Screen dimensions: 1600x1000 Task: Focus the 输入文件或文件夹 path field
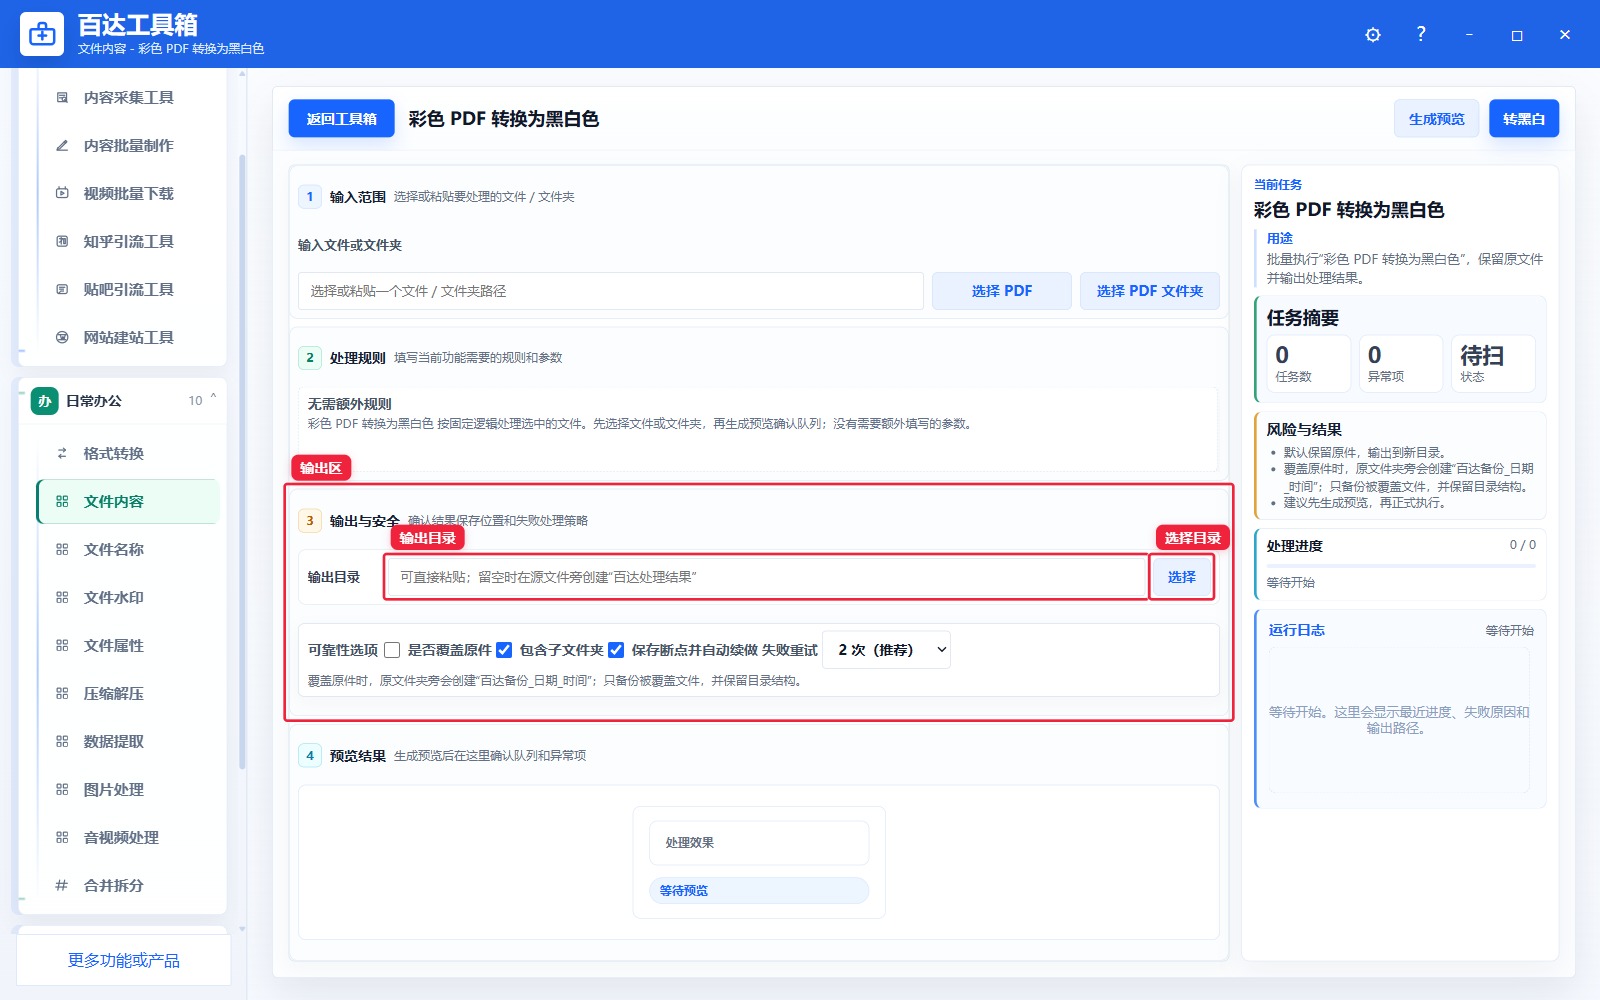pos(611,291)
